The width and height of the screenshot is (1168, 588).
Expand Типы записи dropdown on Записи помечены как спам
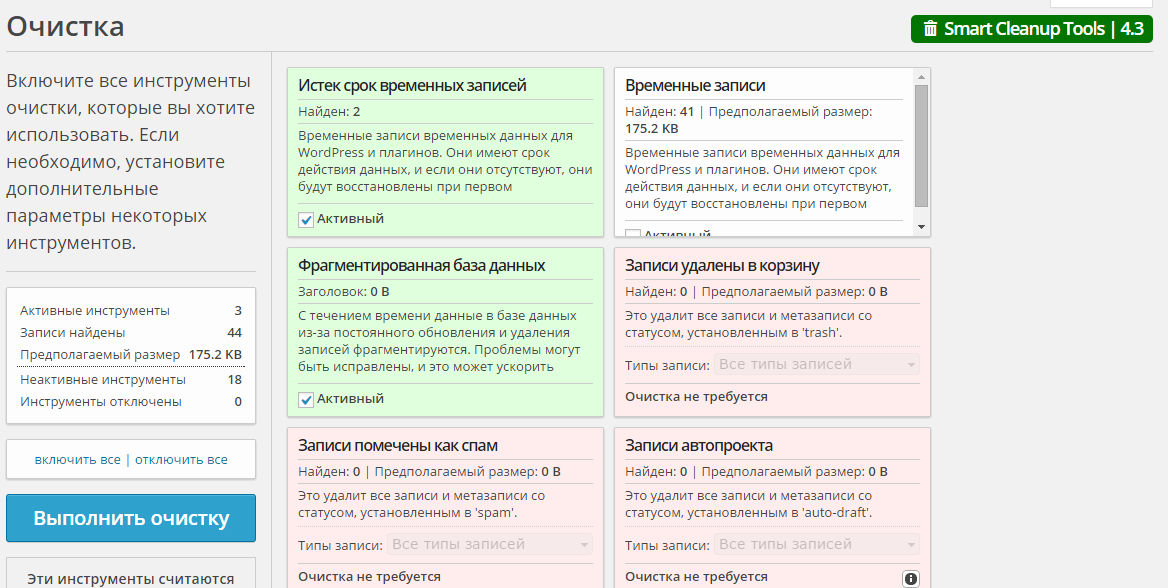tap(489, 543)
